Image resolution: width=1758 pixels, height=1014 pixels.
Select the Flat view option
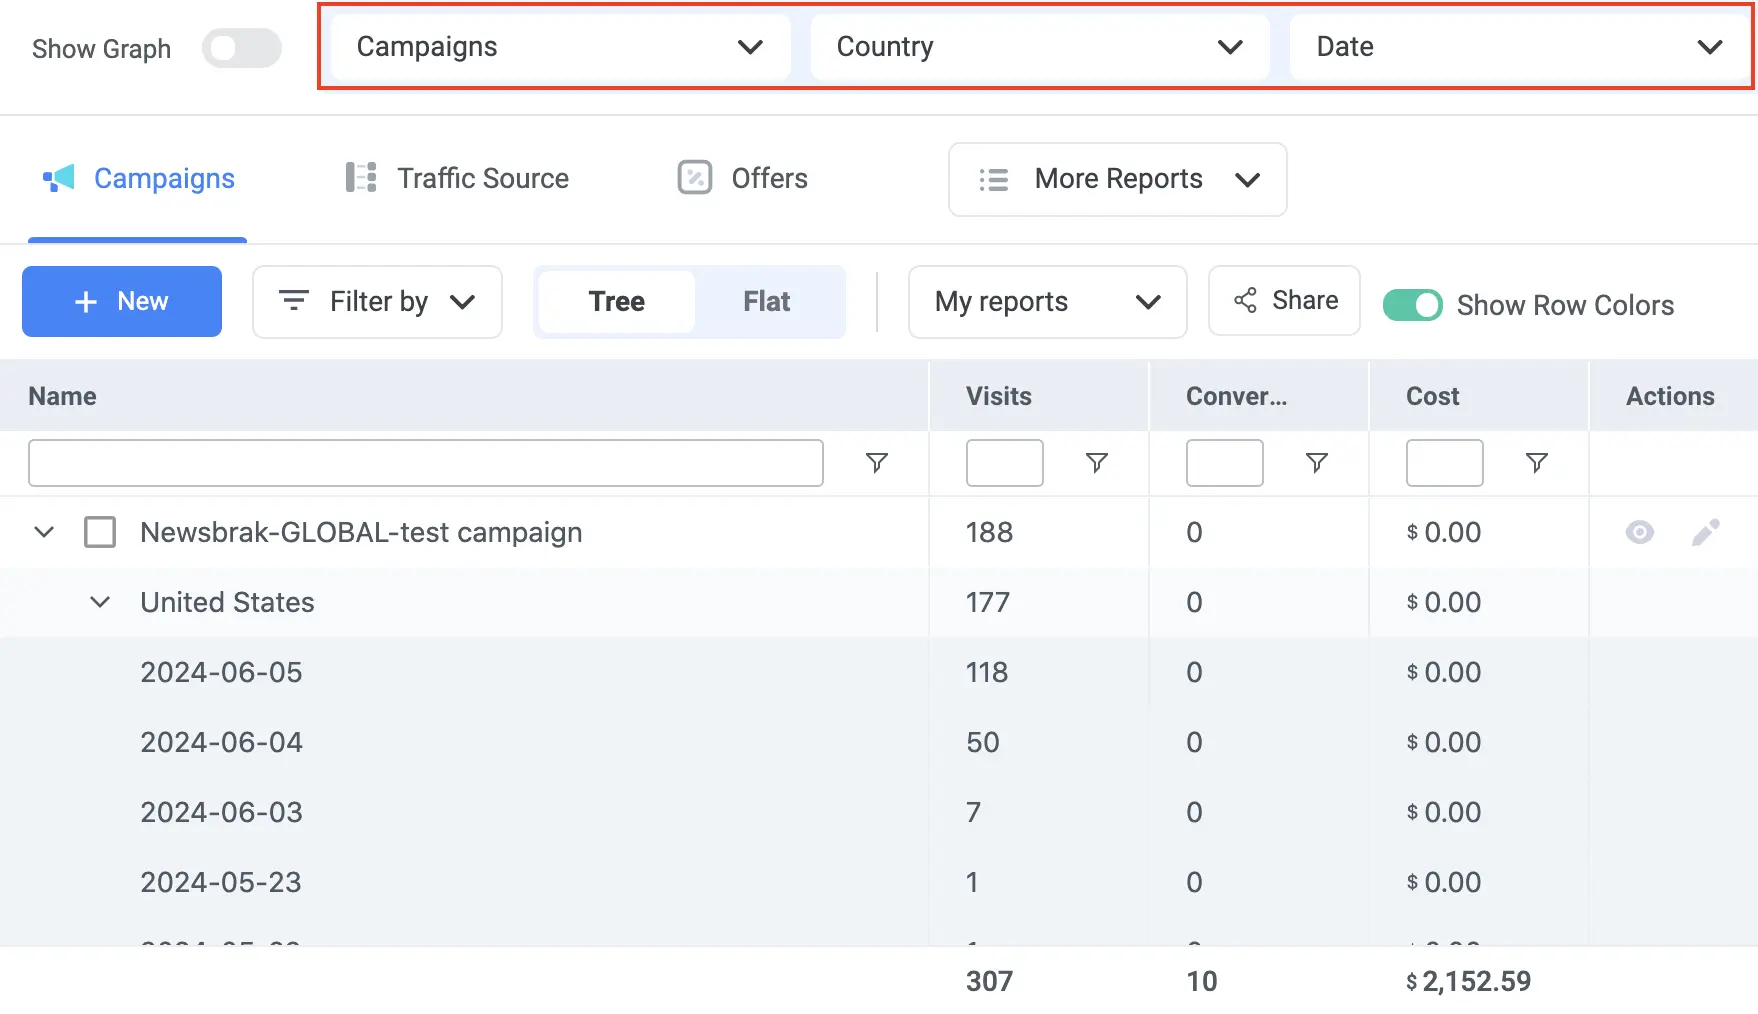tap(767, 302)
